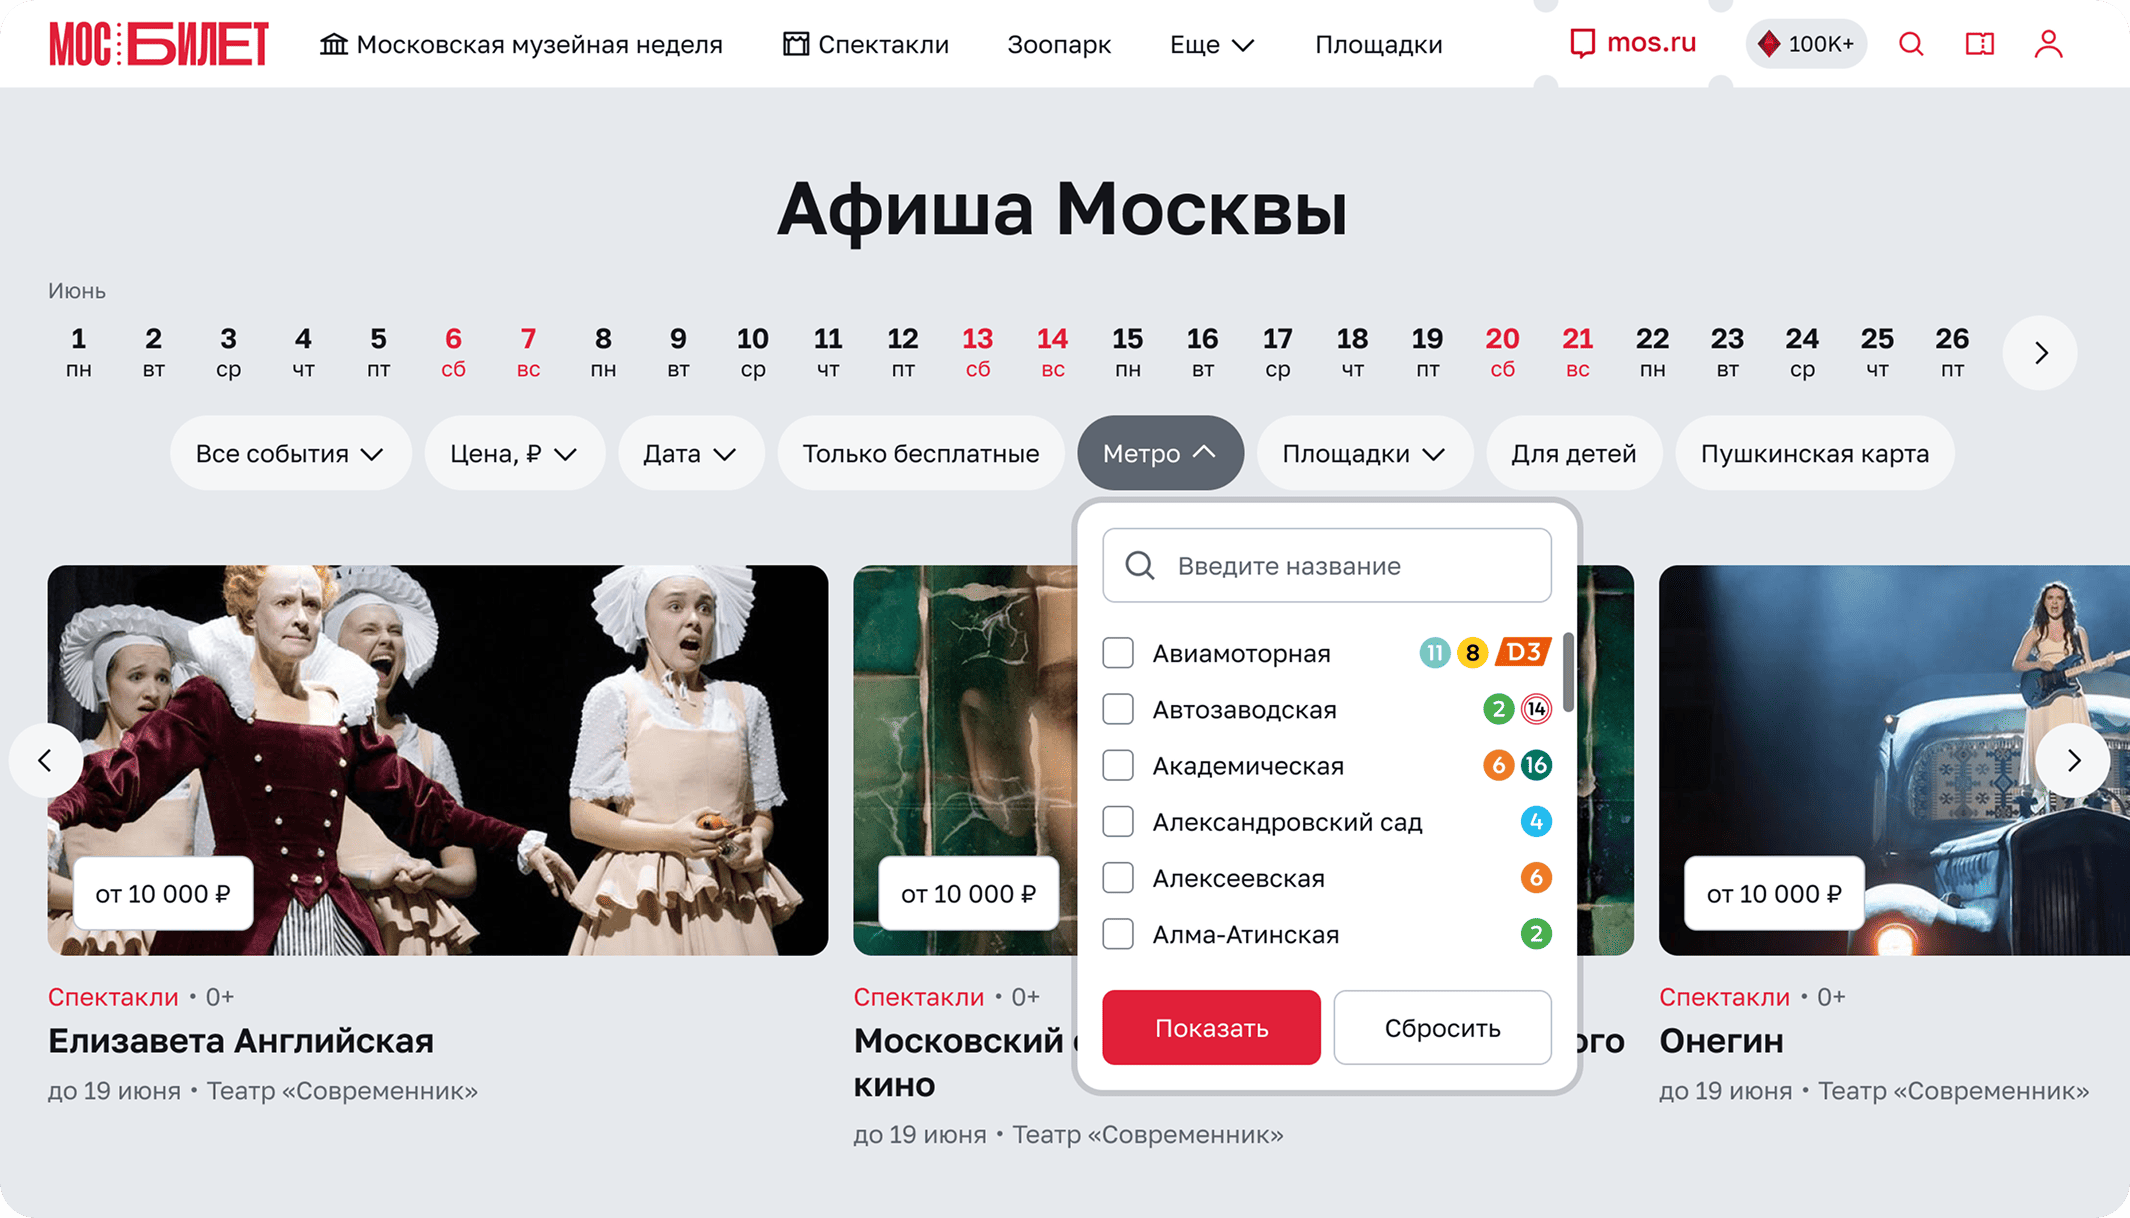Tick the Александровский сад checkbox
2130x1218 pixels.
(1118, 822)
